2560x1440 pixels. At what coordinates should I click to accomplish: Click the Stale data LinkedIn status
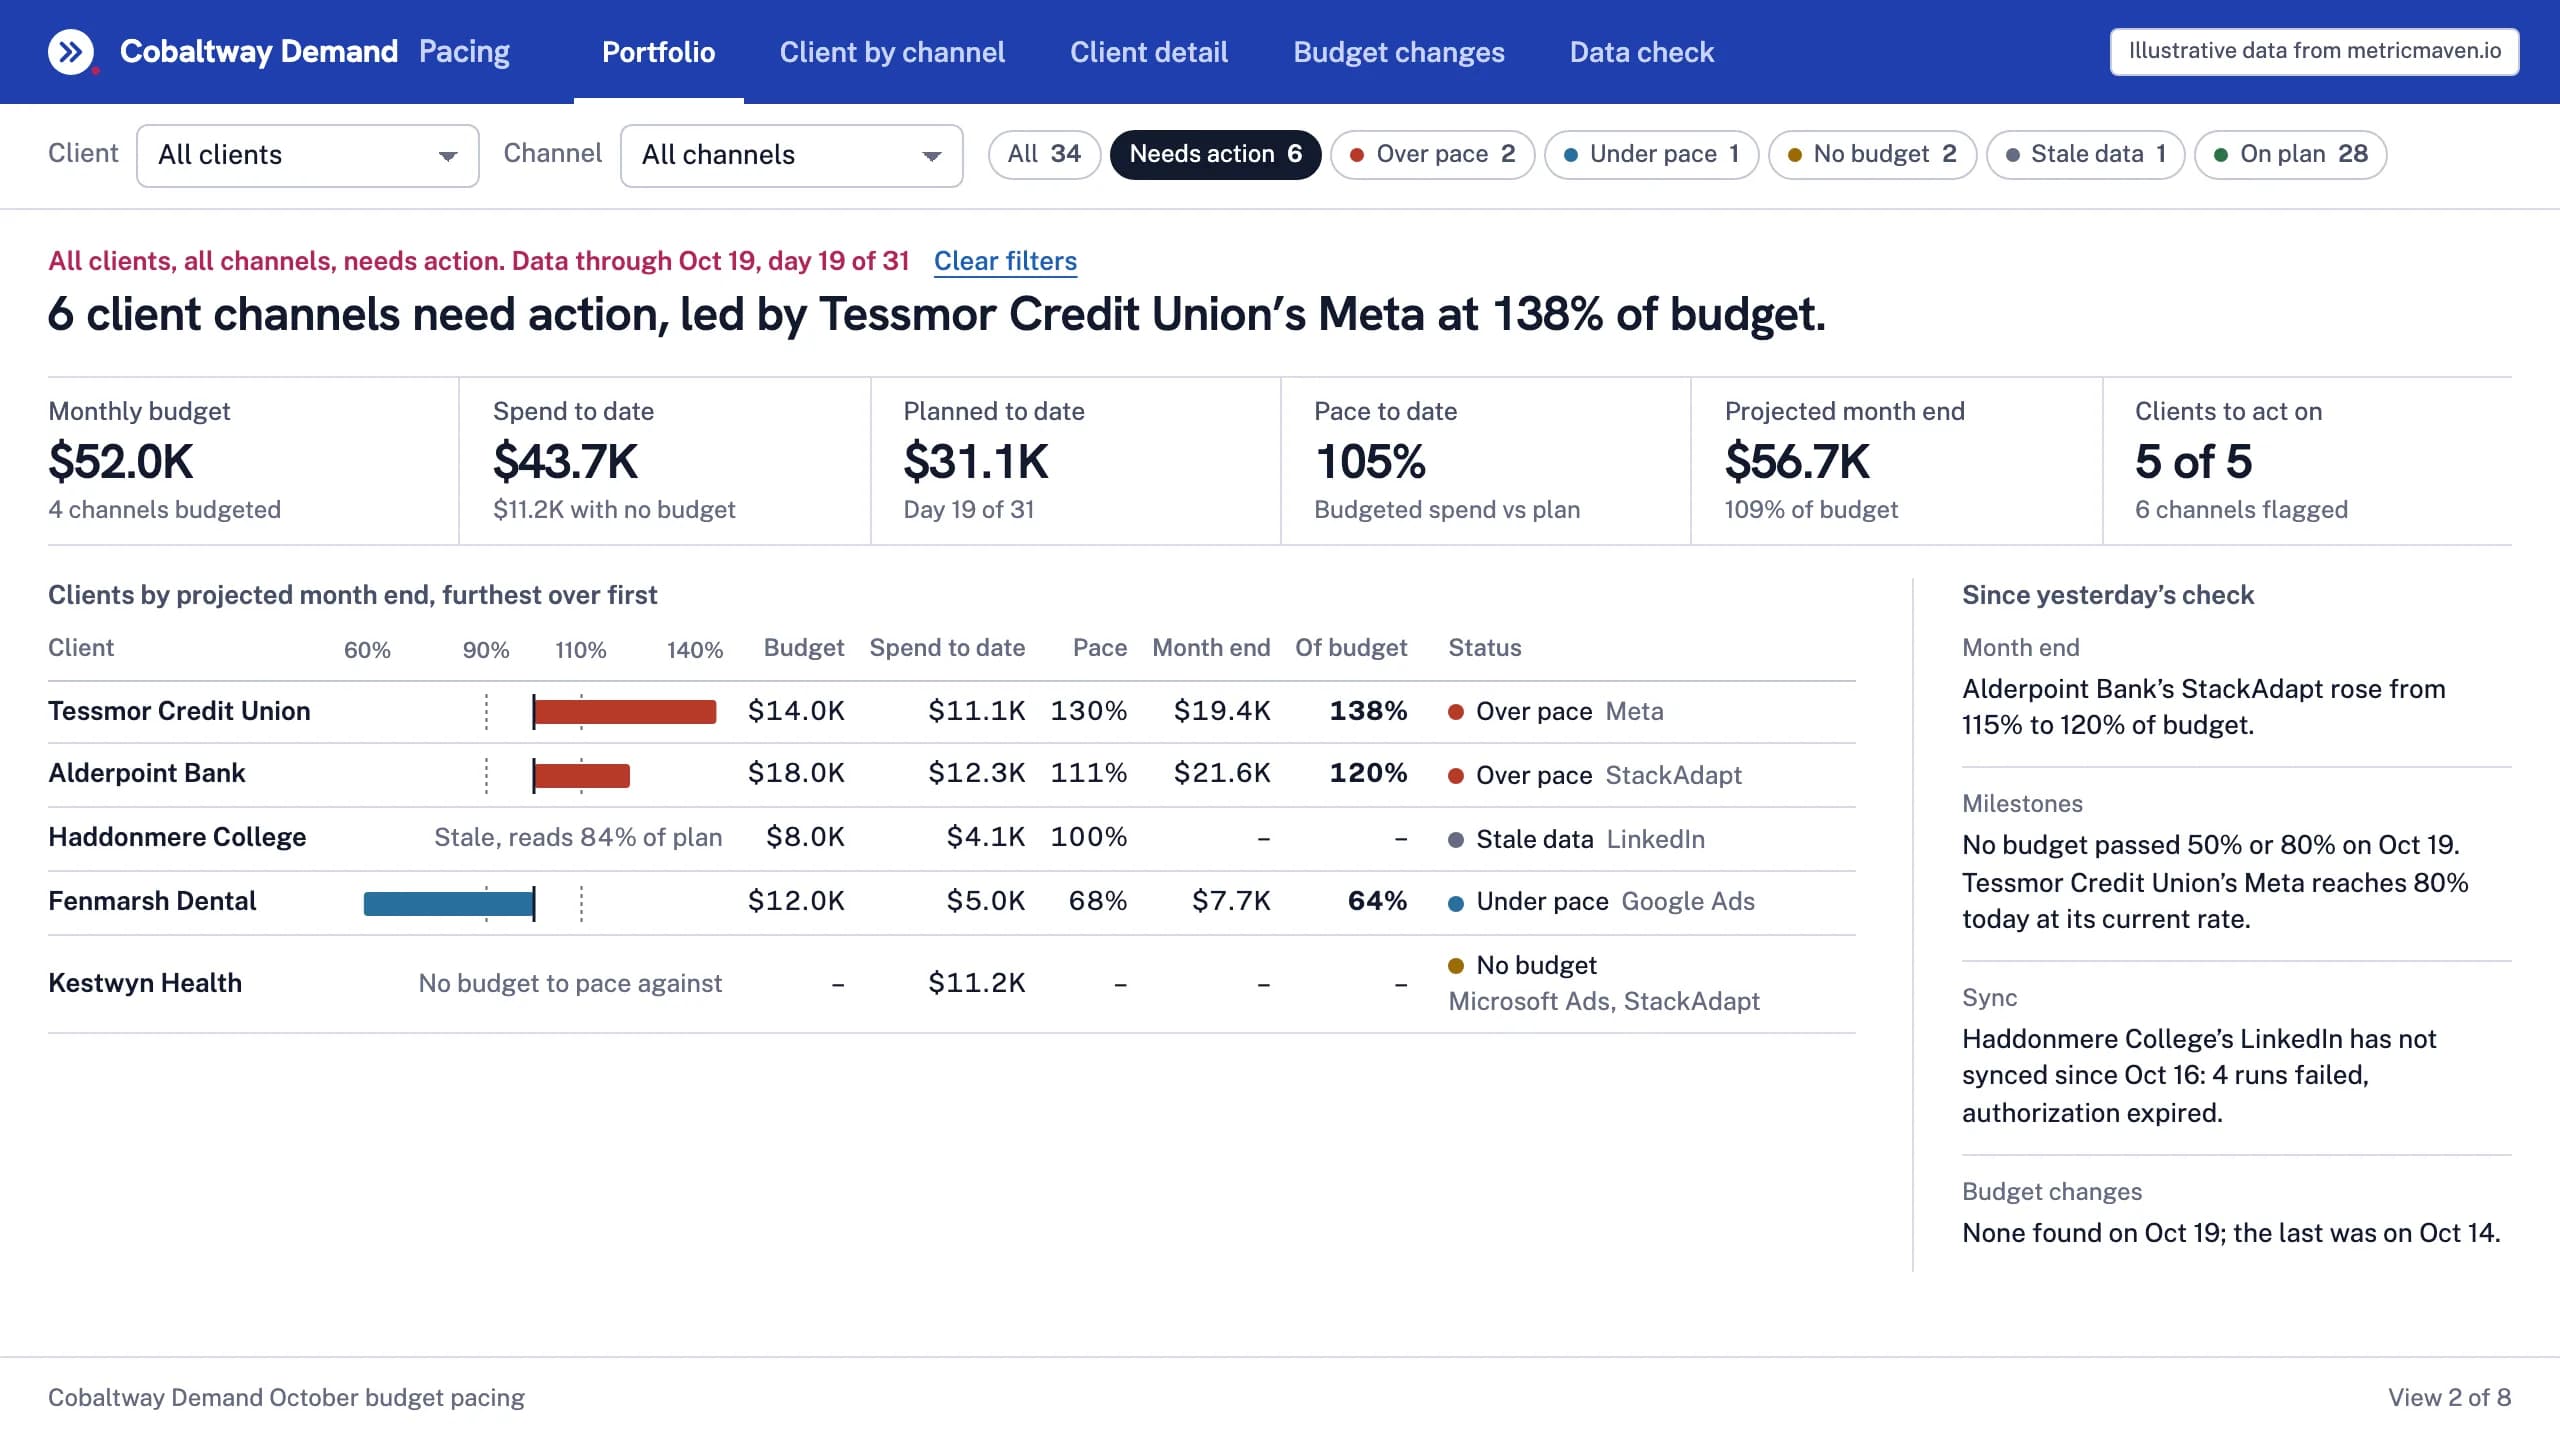1577,839
